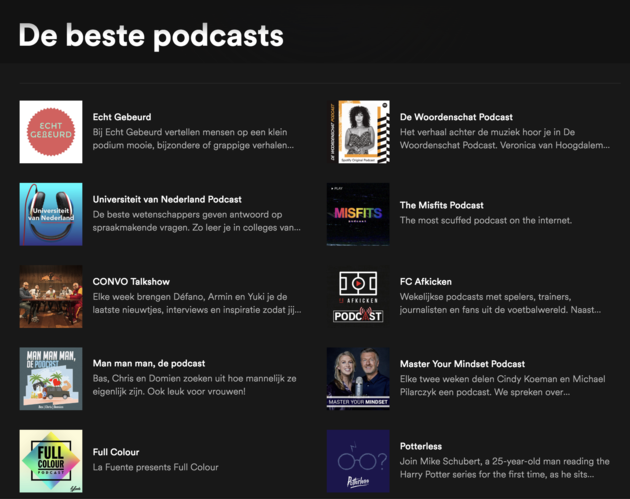Open the De Woordenschat Podcast cover art
The width and height of the screenshot is (630, 499).
(x=358, y=132)
